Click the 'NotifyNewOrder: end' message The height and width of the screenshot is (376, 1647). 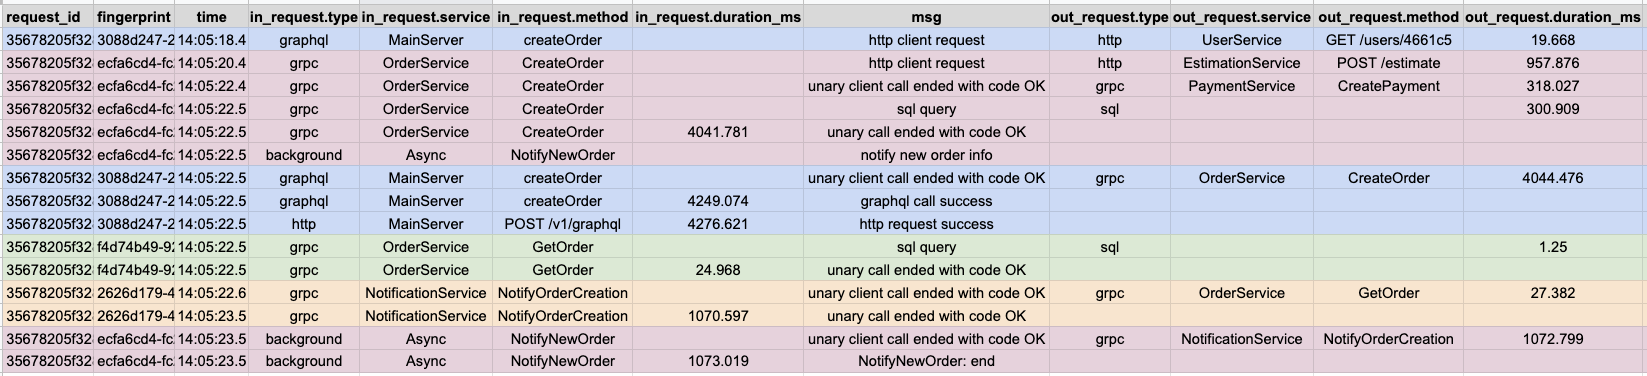coord(926,362)
